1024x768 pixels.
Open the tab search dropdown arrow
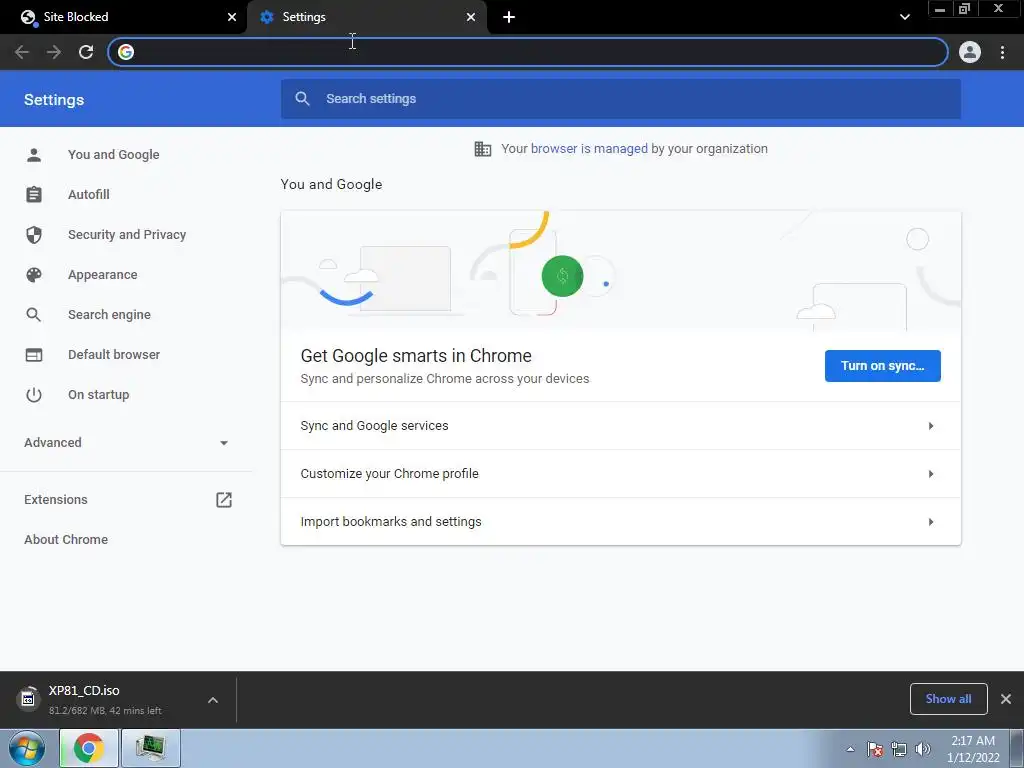pos(904,17)
